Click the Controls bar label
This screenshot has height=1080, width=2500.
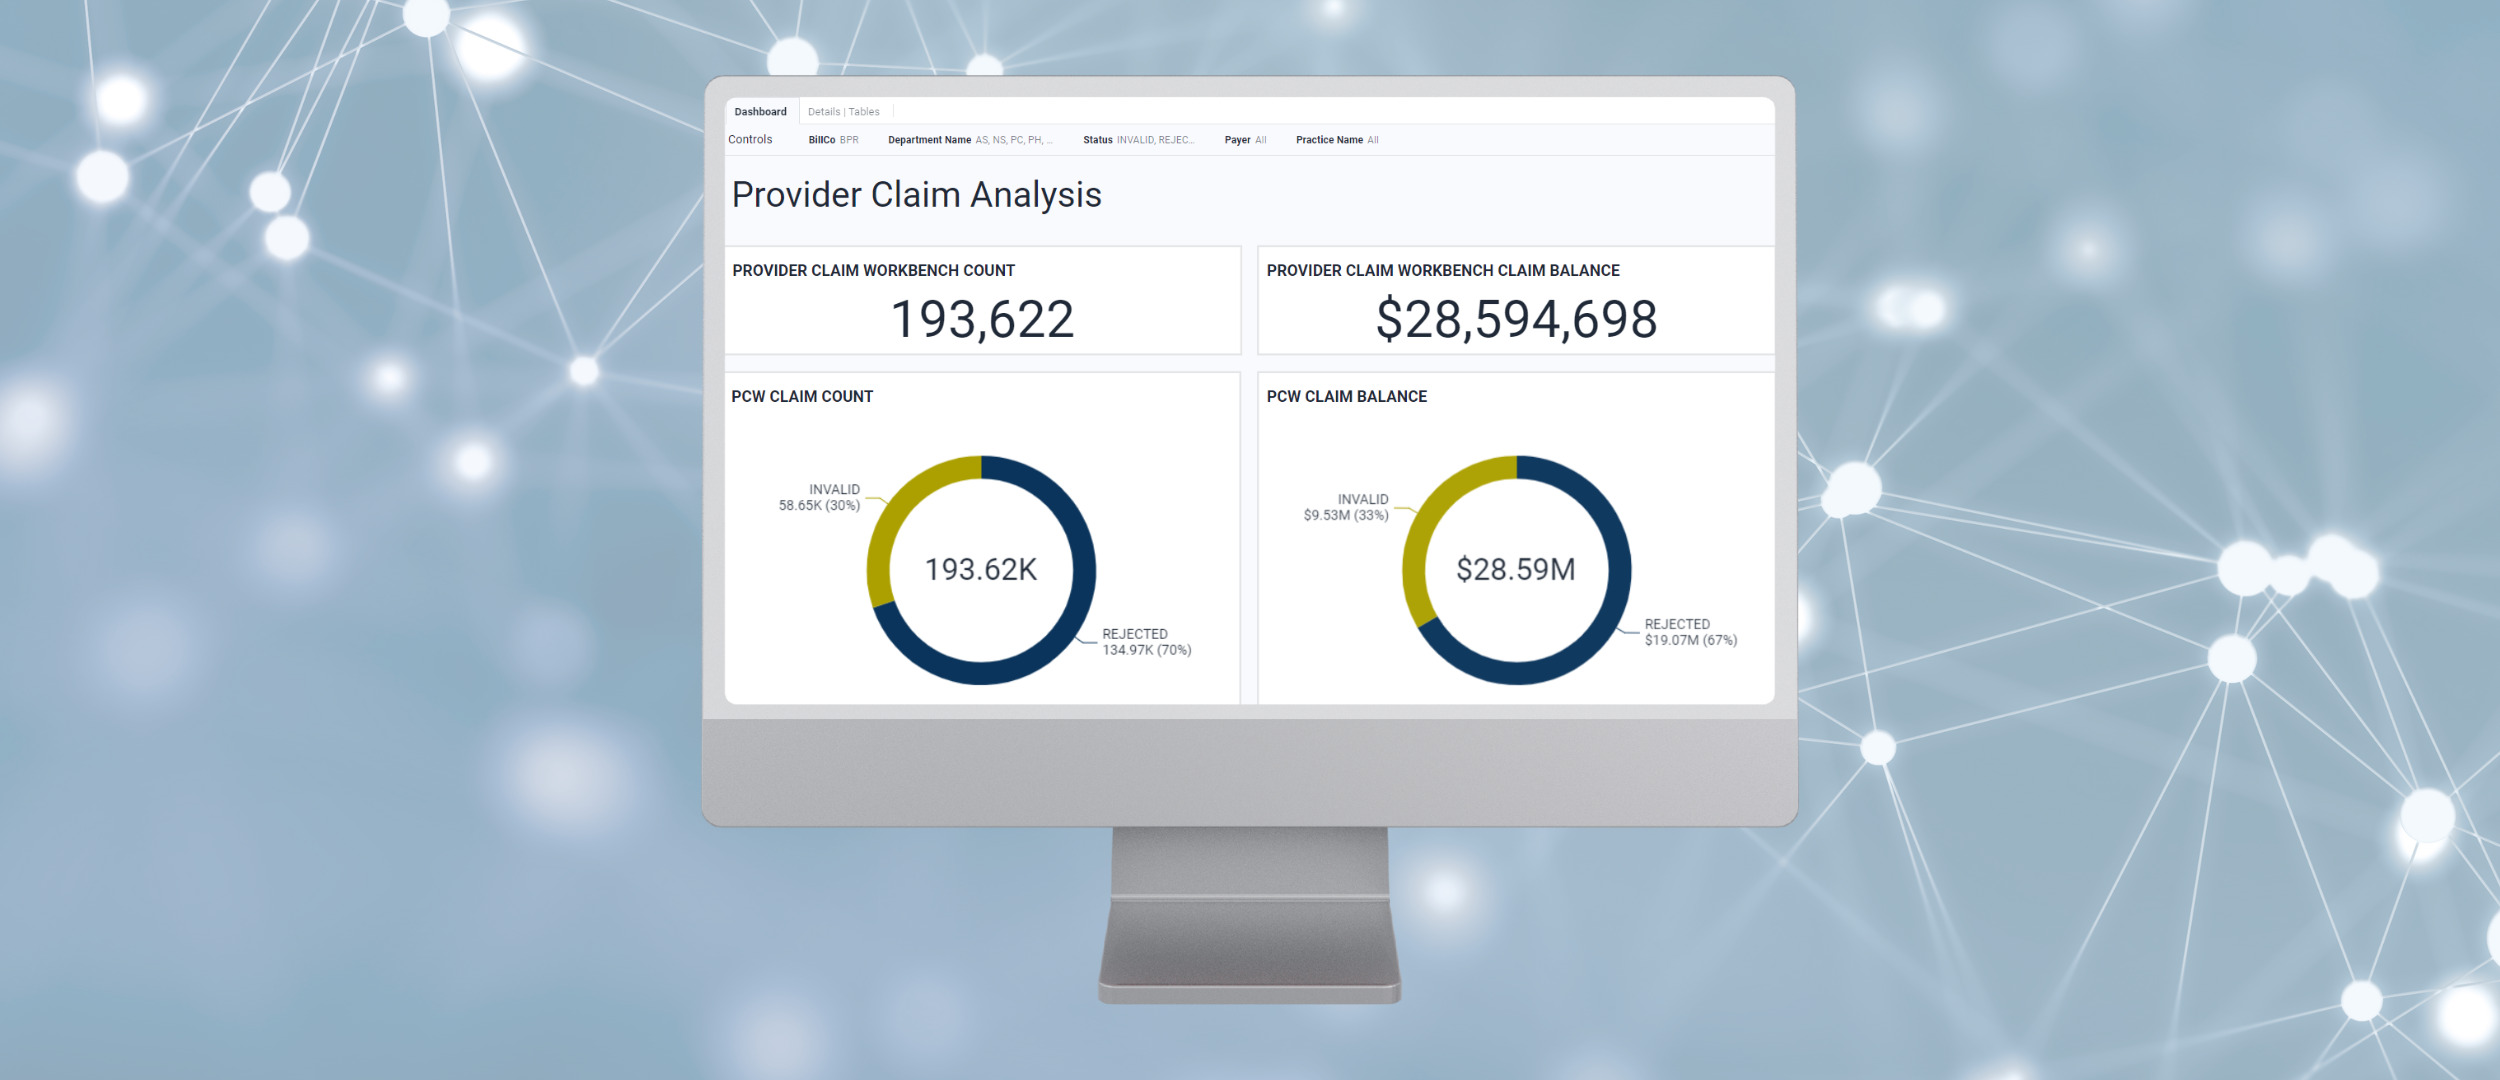pos(750,140)
